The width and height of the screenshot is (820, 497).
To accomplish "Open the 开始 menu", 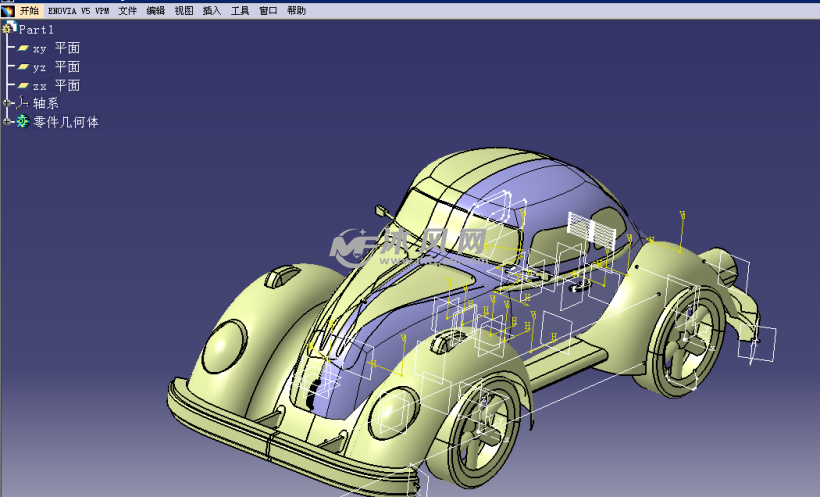I will pyautogui.click(x=30, y=10).
